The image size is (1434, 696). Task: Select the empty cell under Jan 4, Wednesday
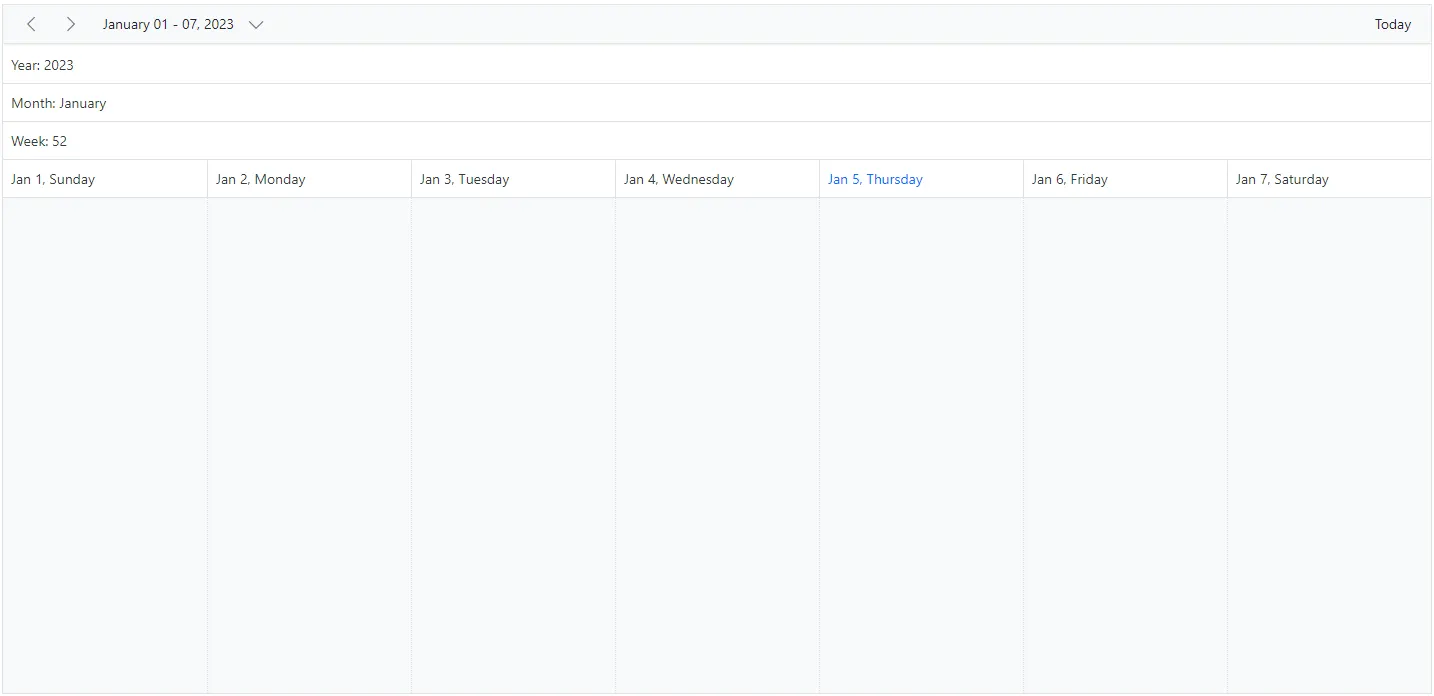pos(717,445)
